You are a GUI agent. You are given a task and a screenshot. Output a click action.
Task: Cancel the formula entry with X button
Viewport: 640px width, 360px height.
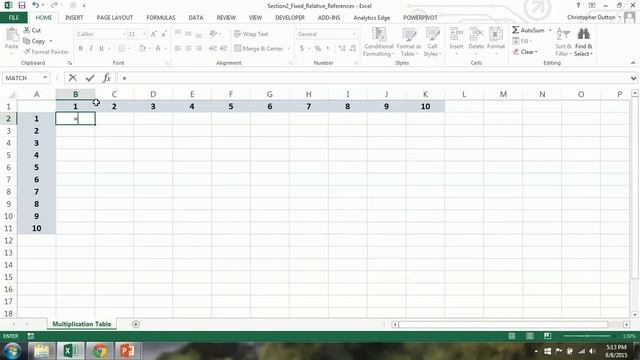(x=73, y=78)
